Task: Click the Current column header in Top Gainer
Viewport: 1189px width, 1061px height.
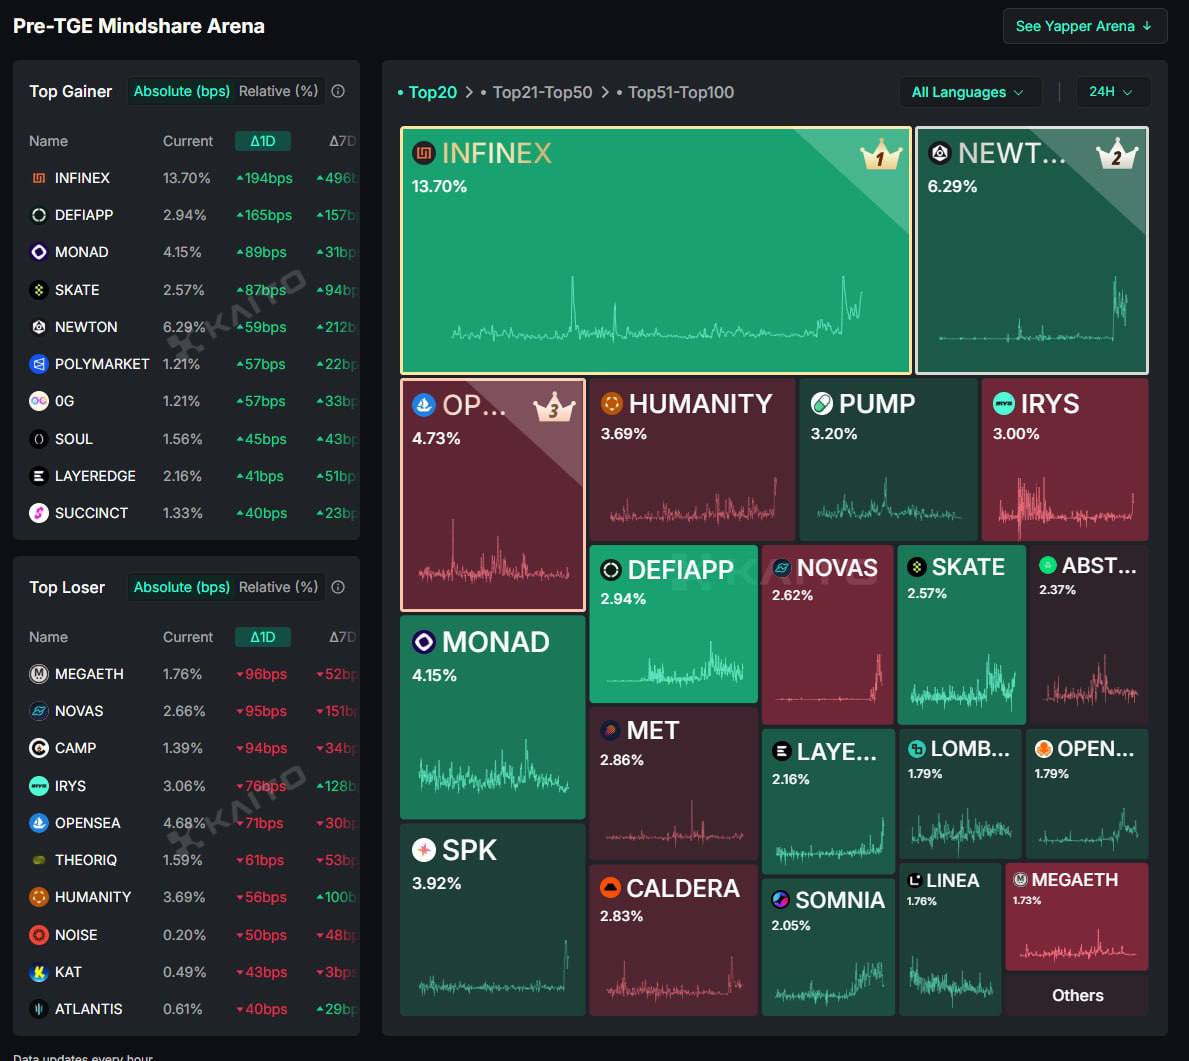Action: coord(188,141)
